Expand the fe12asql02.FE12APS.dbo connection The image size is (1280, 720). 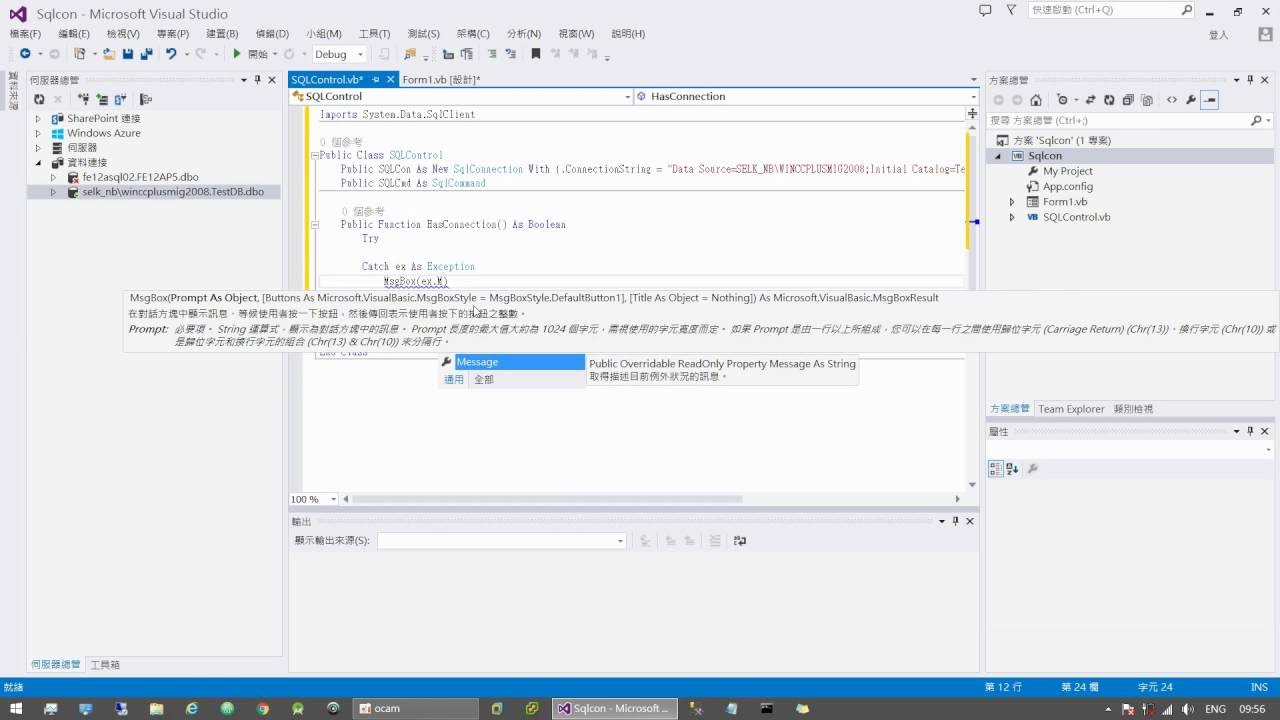pos(54,177)
